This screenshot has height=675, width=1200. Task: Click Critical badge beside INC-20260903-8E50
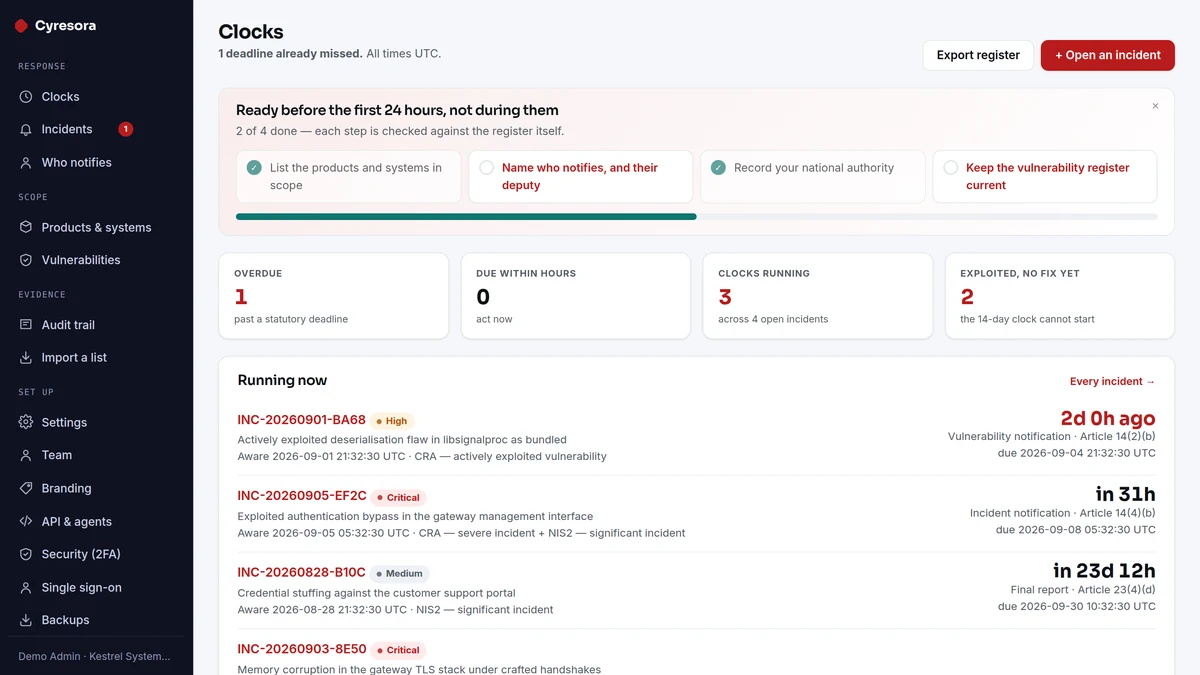pos(399,650)
